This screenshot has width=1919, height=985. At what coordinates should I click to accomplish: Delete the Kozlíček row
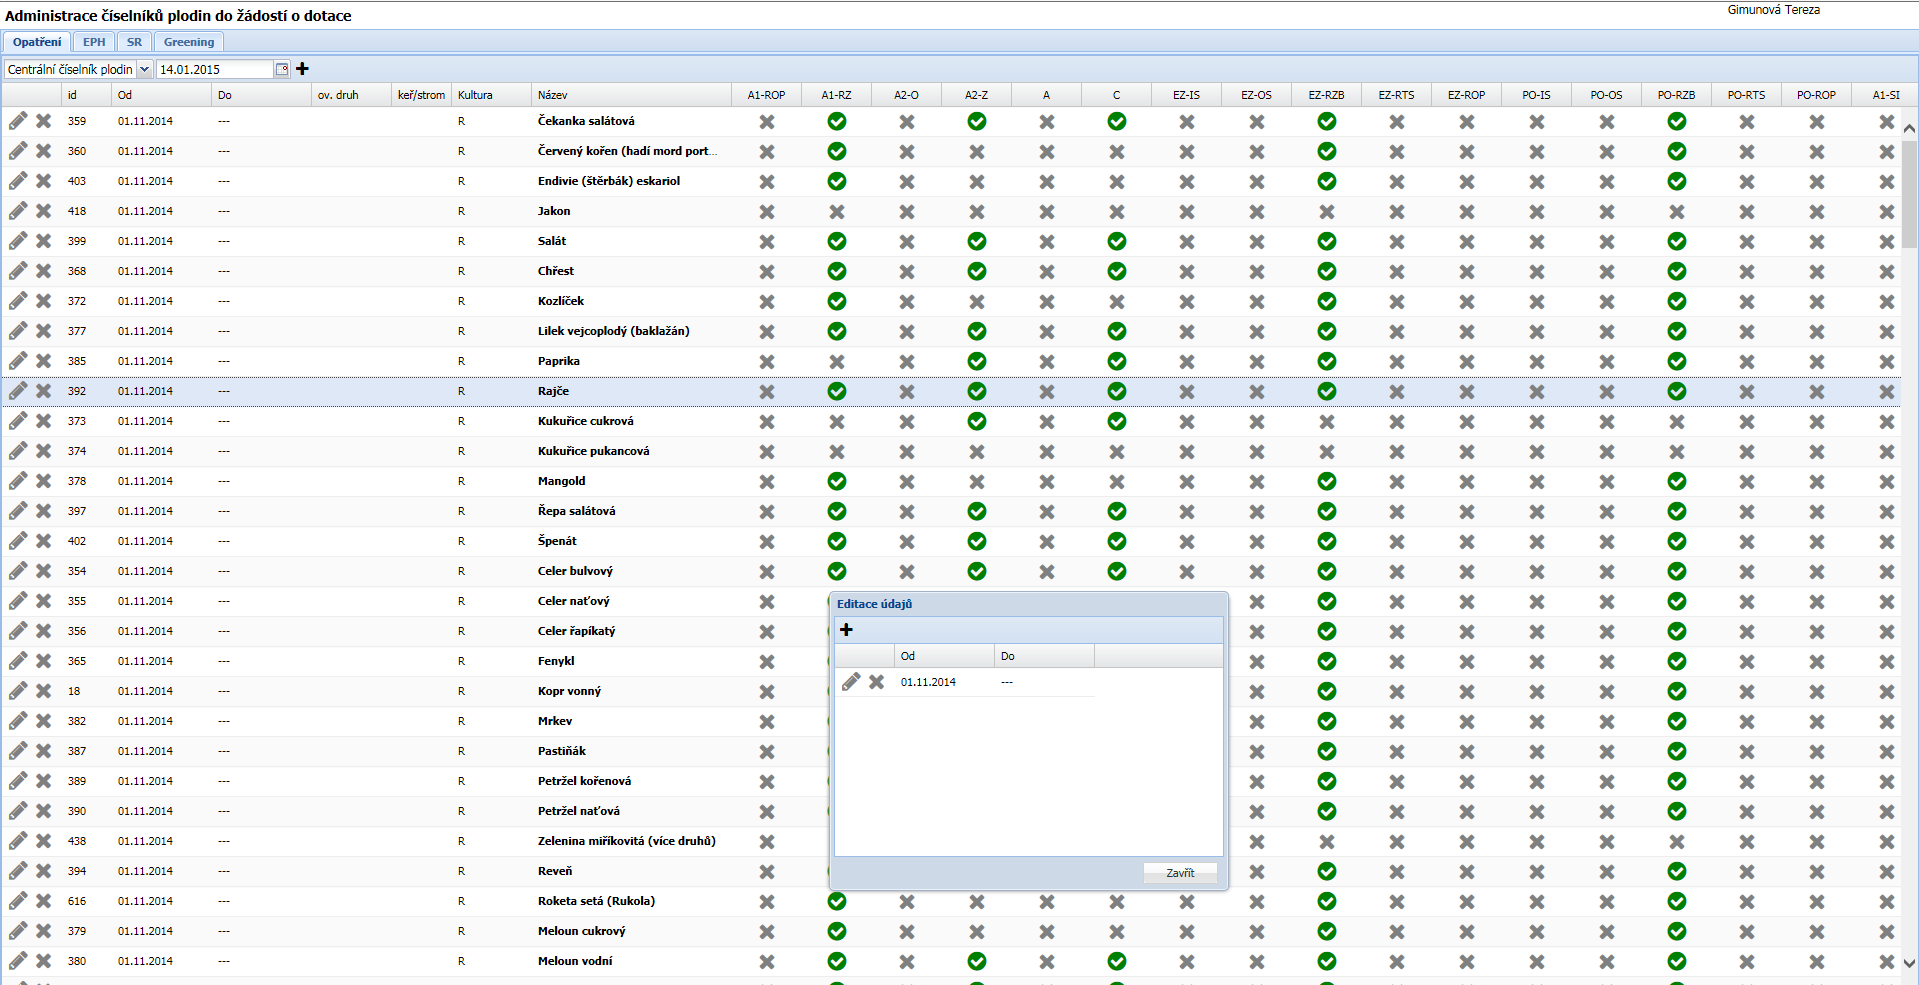point(44,301)
